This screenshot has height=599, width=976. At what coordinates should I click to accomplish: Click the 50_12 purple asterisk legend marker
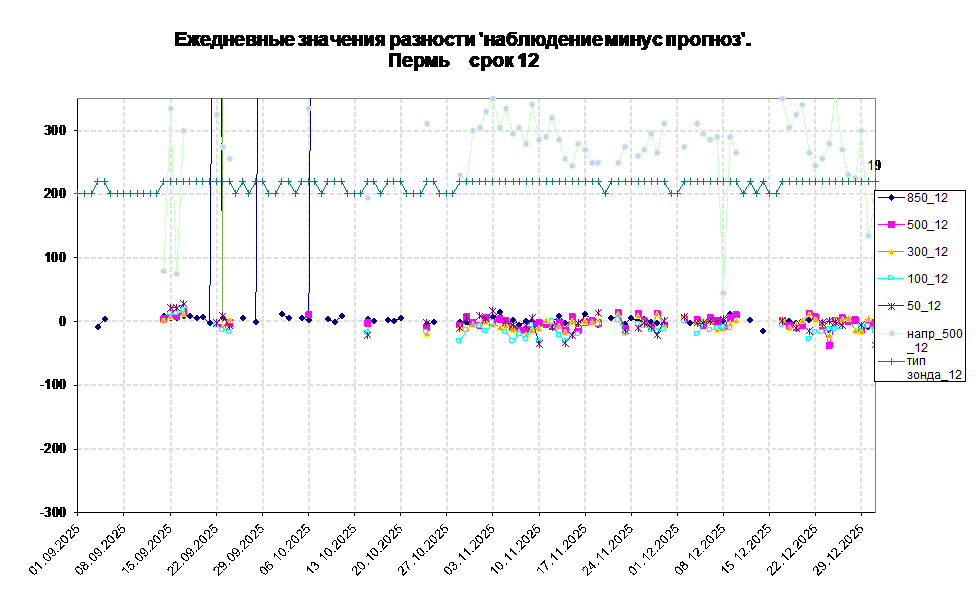tap(890, 306)
